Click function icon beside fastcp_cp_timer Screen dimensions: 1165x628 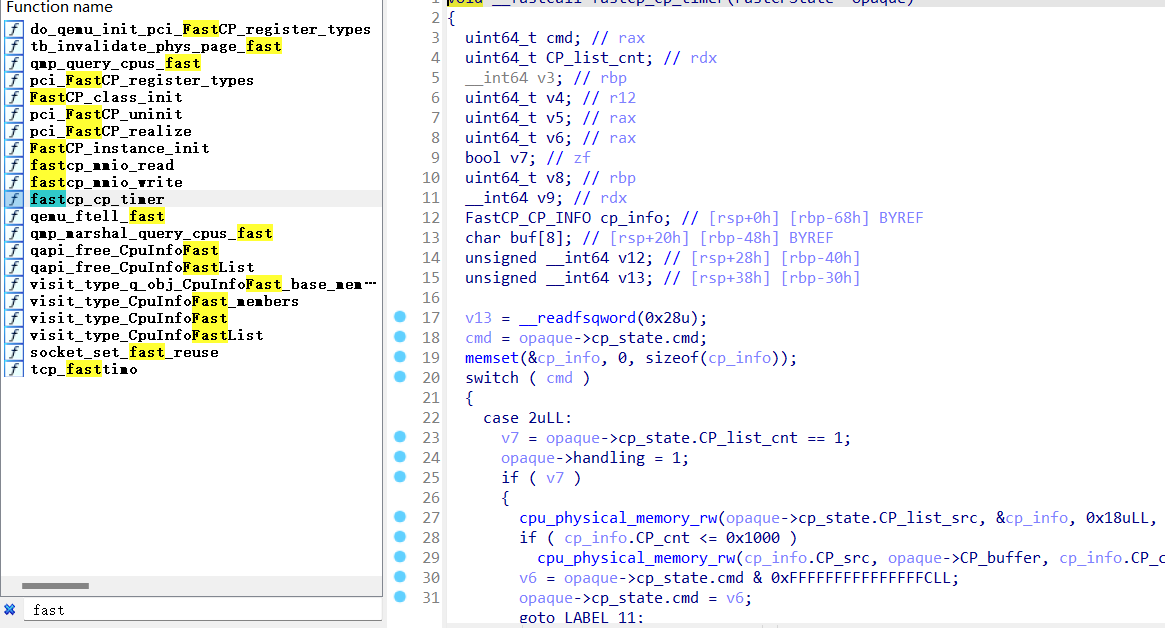point(14,199)
